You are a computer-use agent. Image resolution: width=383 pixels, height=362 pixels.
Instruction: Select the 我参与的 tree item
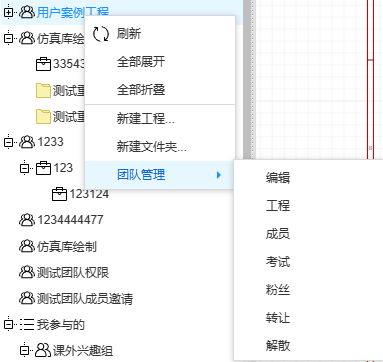point(61,324)
